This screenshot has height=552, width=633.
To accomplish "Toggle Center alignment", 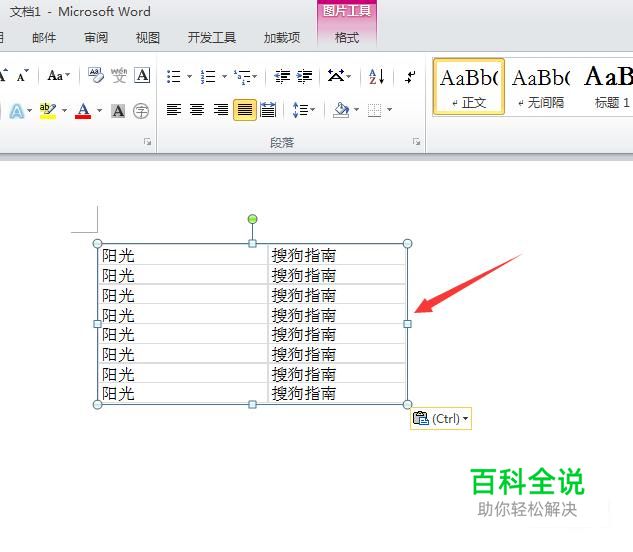I will tap(197, 110).
